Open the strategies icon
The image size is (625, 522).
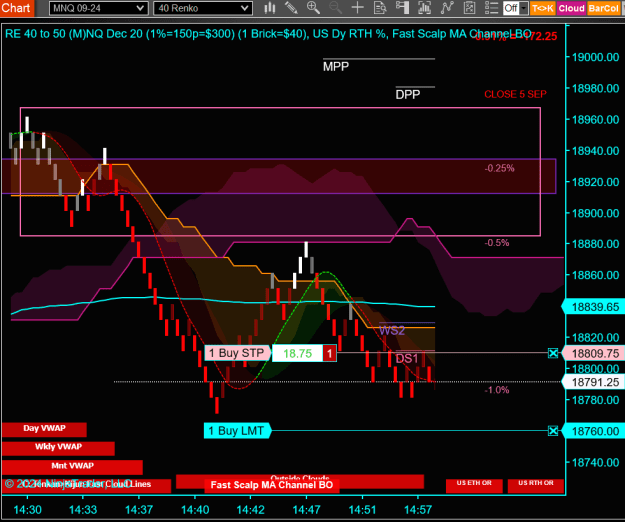pos(470,8)
